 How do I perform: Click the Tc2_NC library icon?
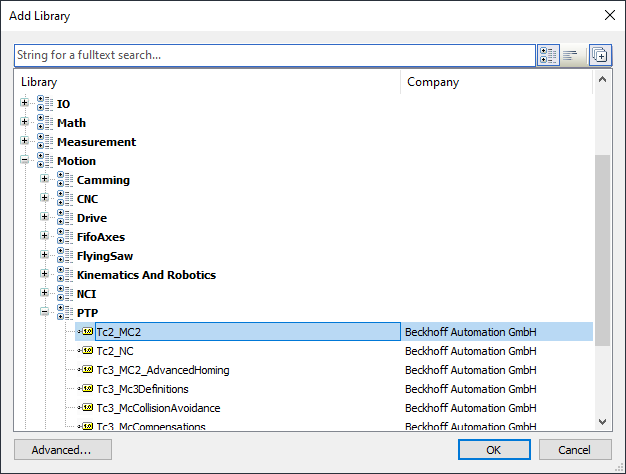86,350
